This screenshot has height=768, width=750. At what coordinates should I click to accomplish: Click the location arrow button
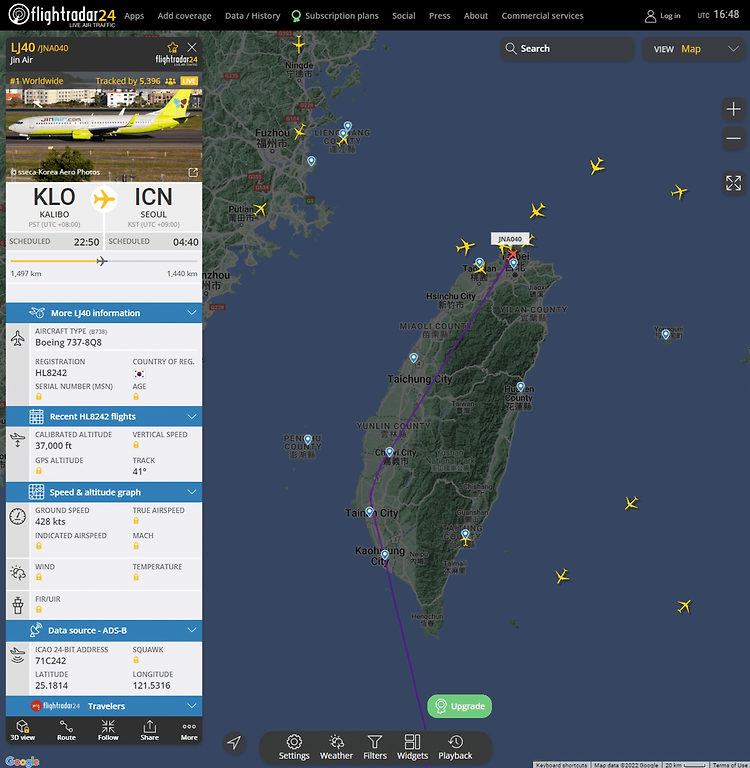(234, 742)
